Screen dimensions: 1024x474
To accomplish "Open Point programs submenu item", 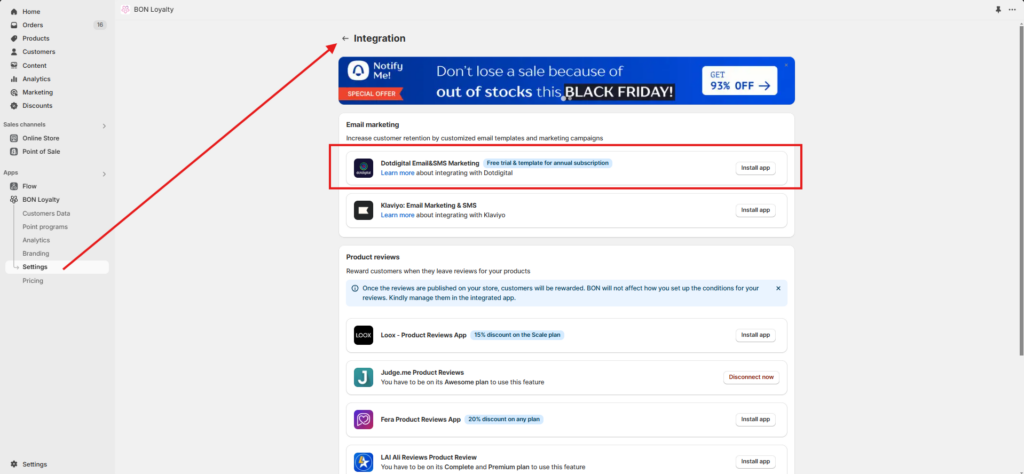I will [x=45, y=227].
